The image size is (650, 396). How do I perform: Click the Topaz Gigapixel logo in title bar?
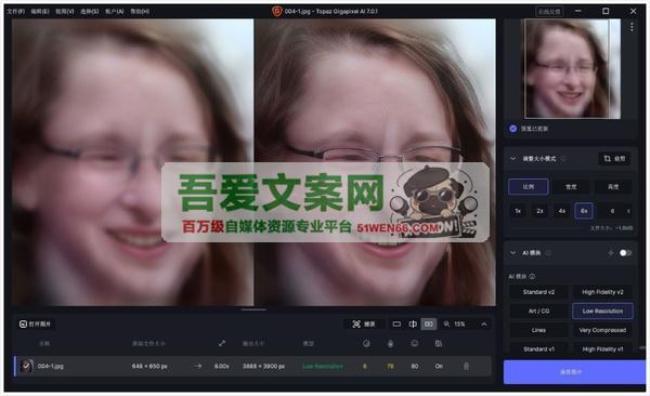277,11
